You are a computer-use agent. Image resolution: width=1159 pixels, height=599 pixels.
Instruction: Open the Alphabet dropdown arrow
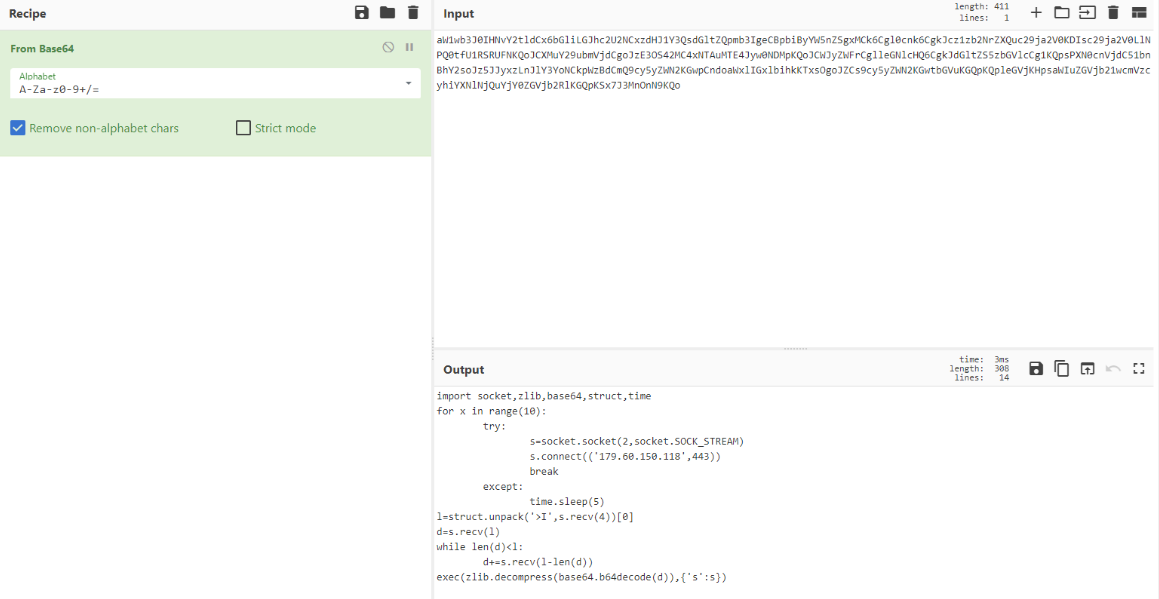point(408,83)
